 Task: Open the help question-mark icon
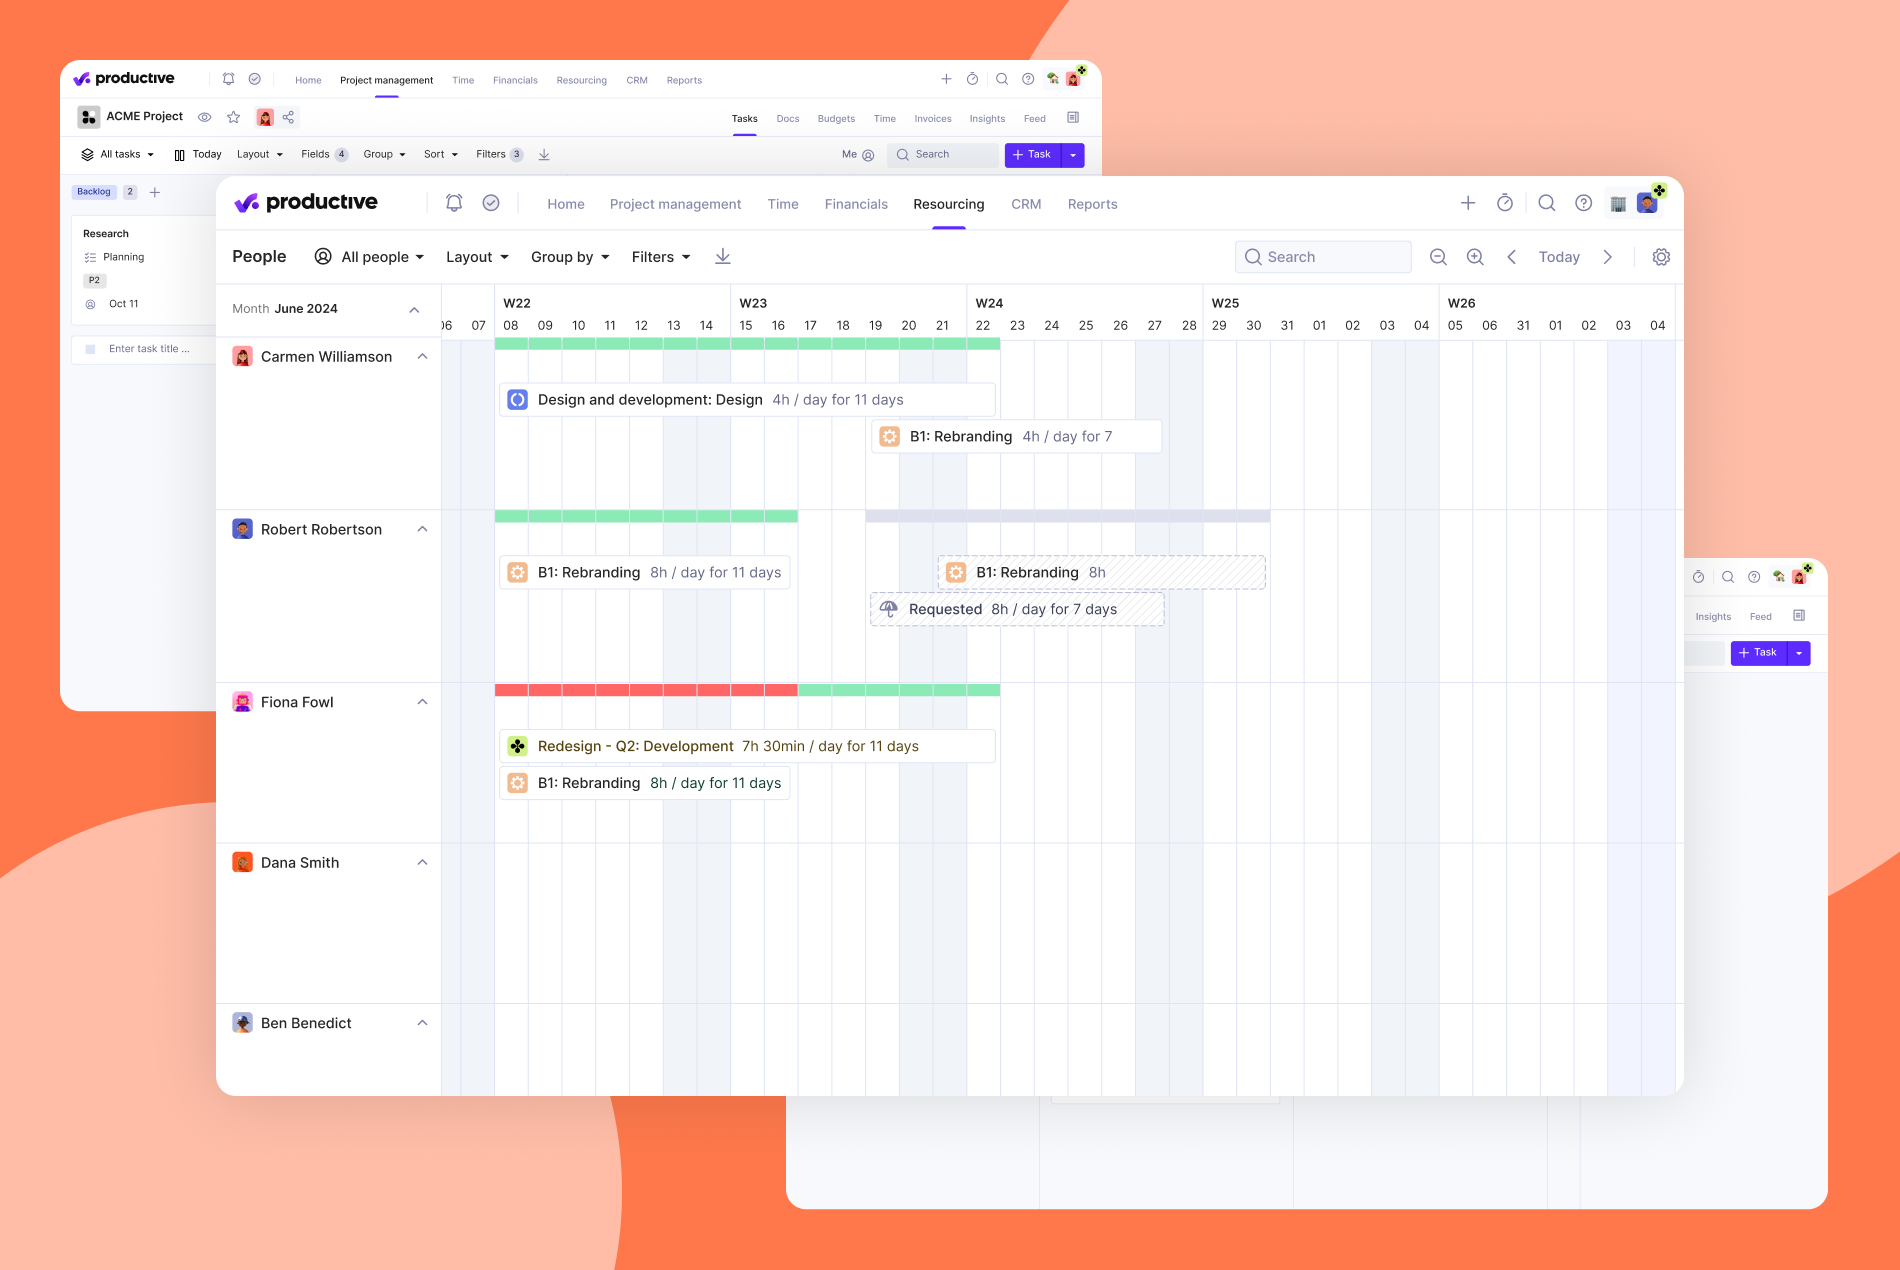[1584, 202]
